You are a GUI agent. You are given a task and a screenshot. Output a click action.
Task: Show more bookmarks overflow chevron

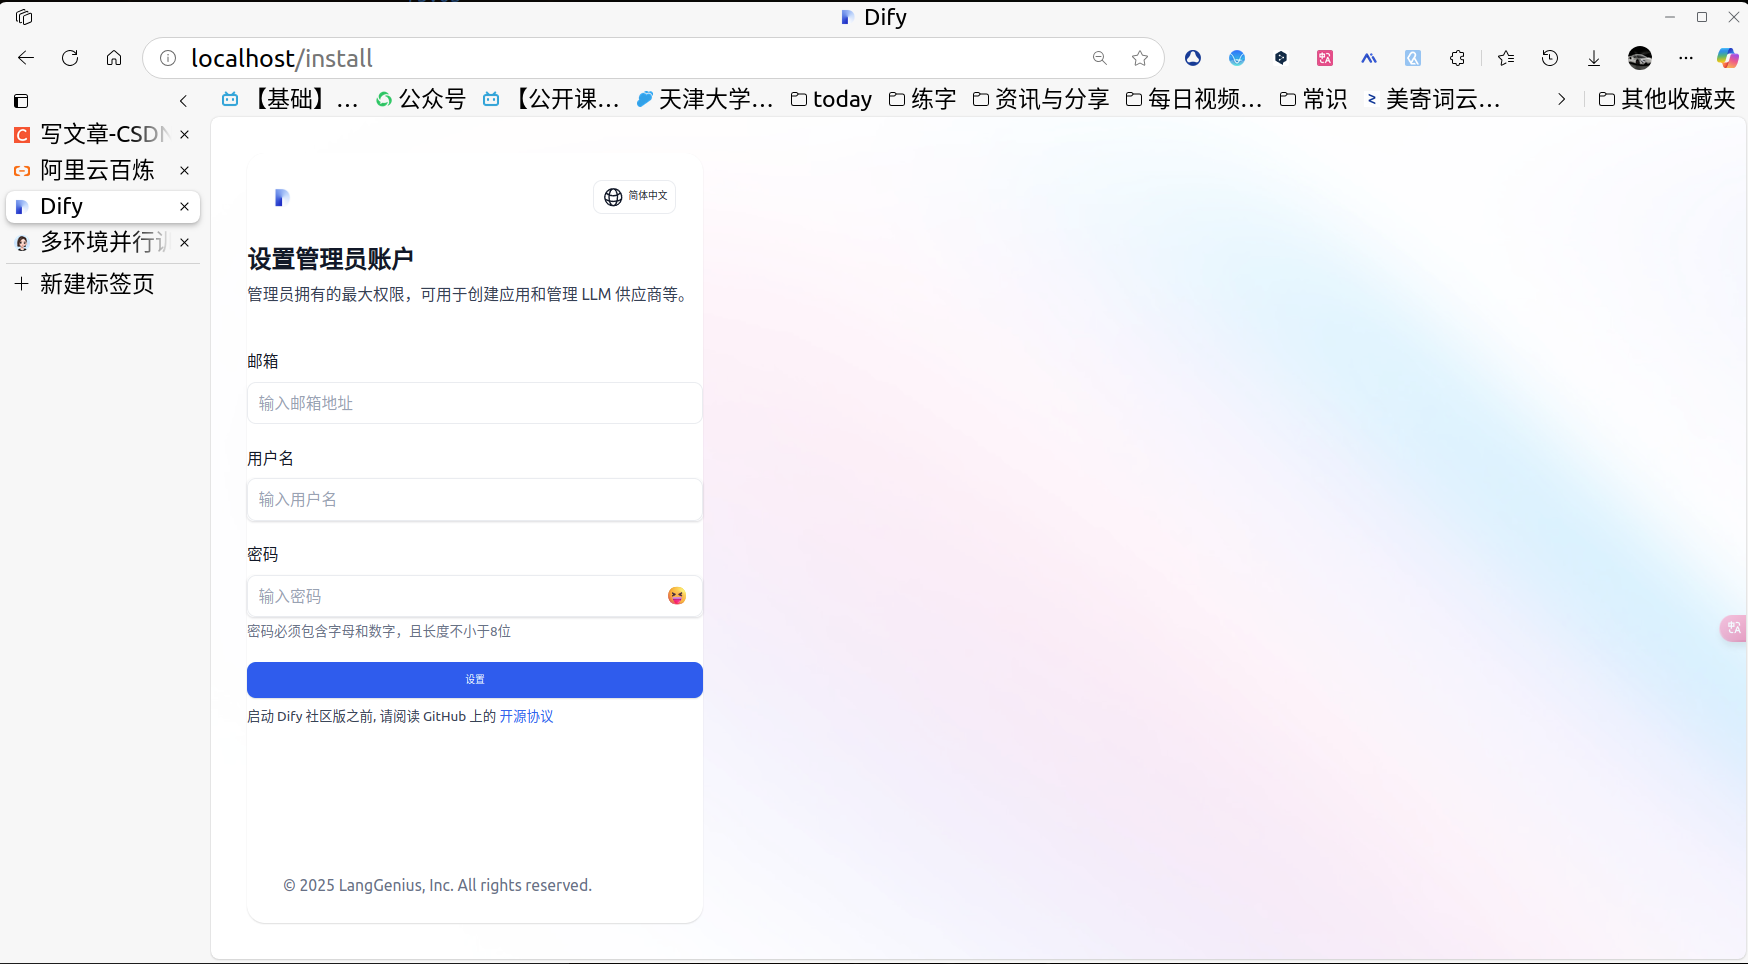pyautogui.click(x=1561, y=99)
